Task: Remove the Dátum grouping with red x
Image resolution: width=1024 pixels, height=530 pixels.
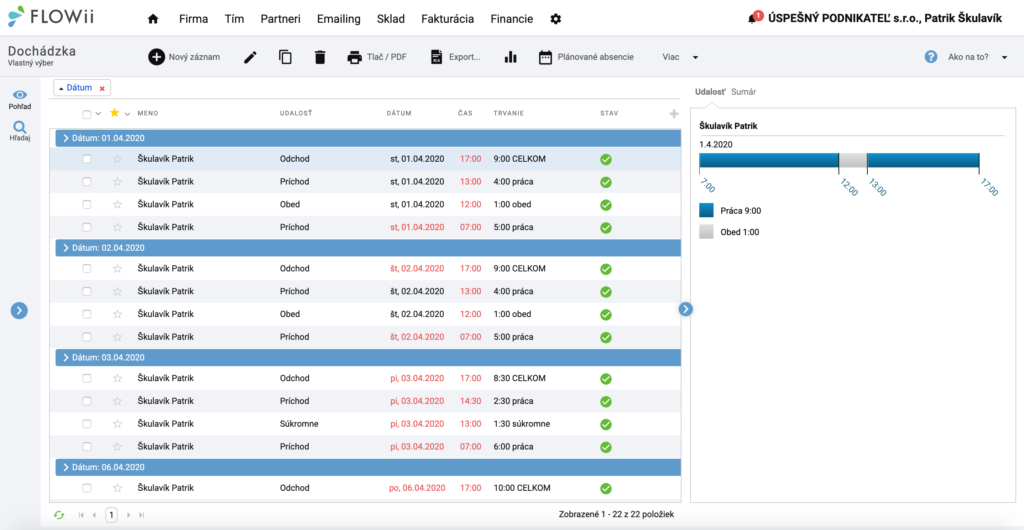Action: pyautogui.click(x=102, y=88)
